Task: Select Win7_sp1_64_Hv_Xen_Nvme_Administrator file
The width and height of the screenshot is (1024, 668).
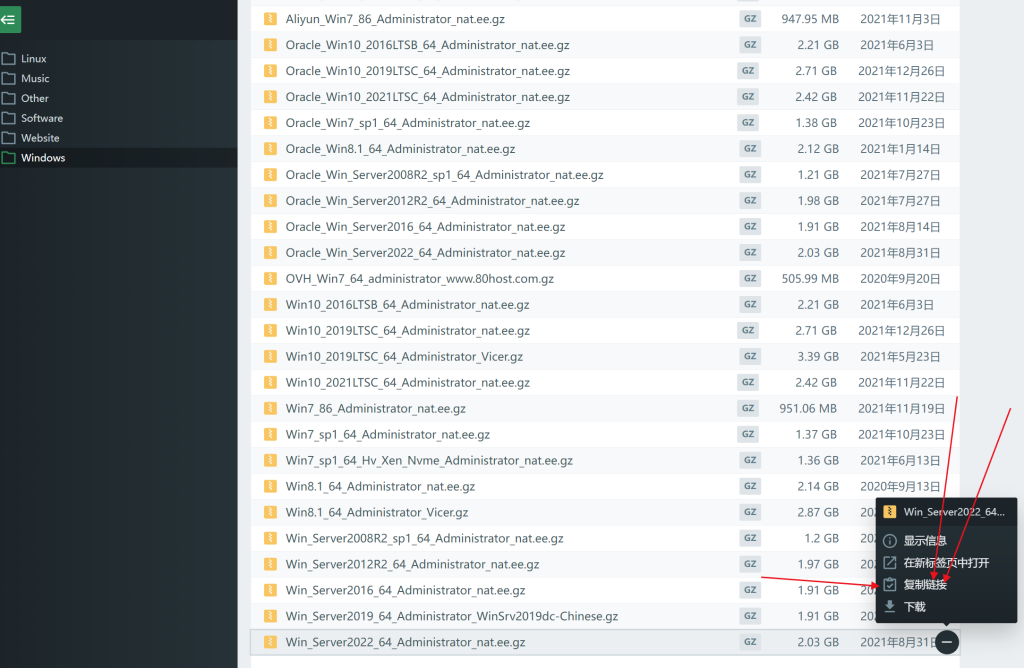Action: pyautogui.click(x=429, y=460)
